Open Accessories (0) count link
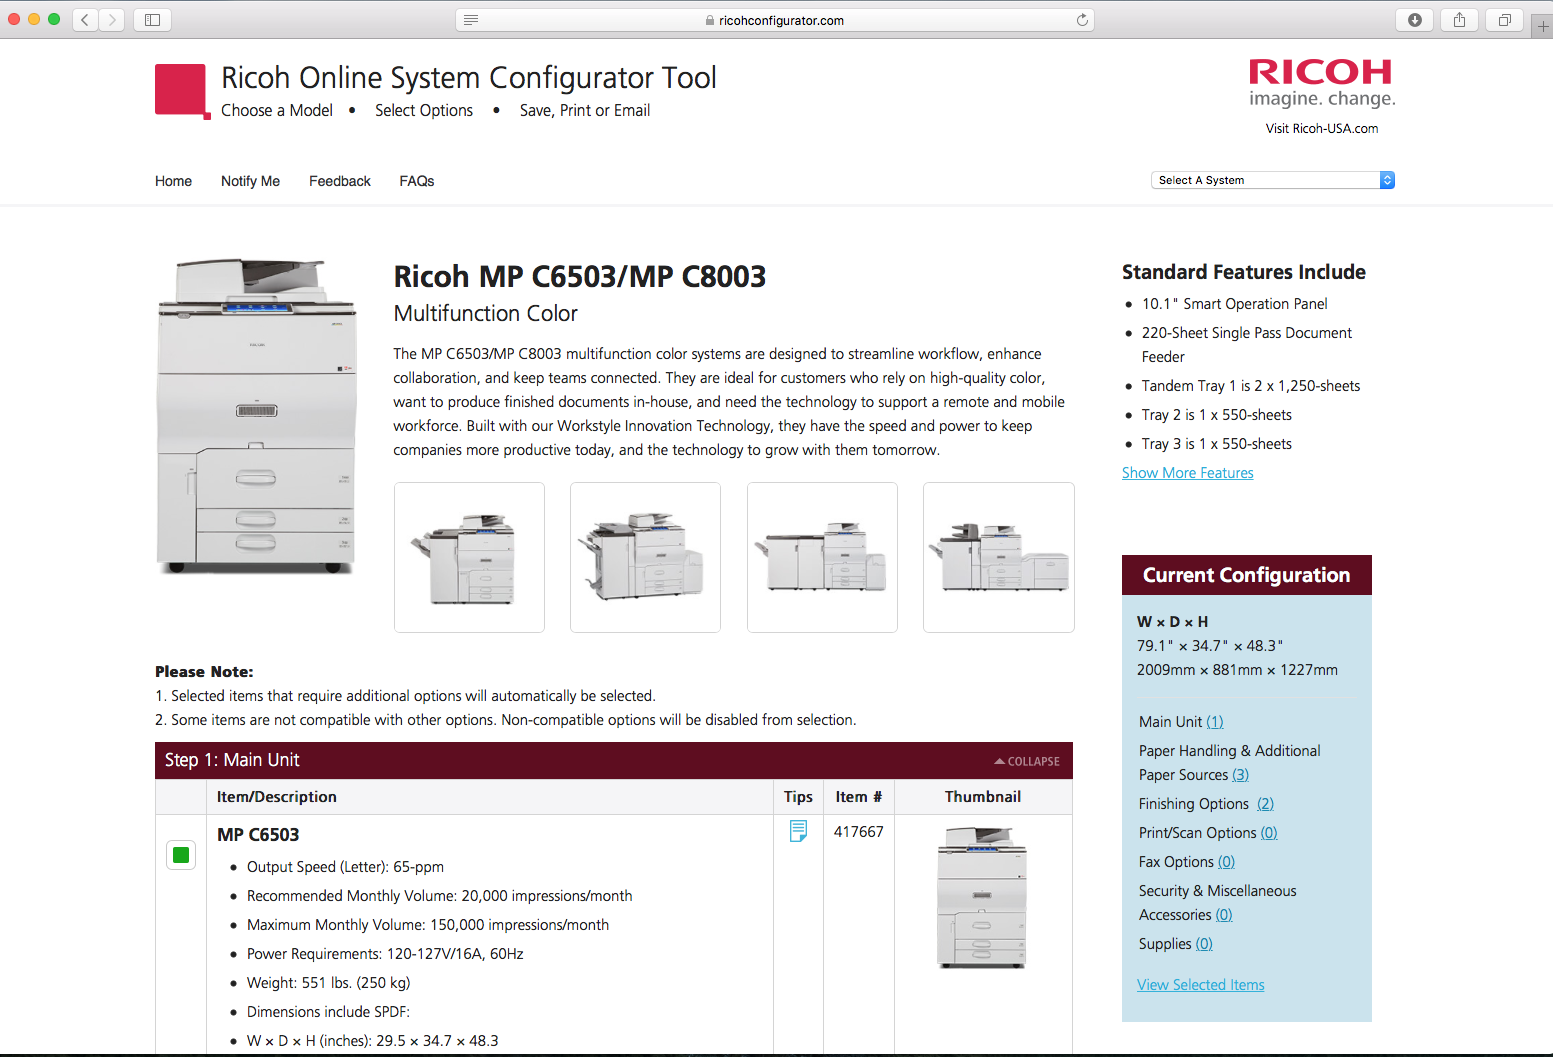Viewport: 1553px width, 1057px height. coord(1224,915)
